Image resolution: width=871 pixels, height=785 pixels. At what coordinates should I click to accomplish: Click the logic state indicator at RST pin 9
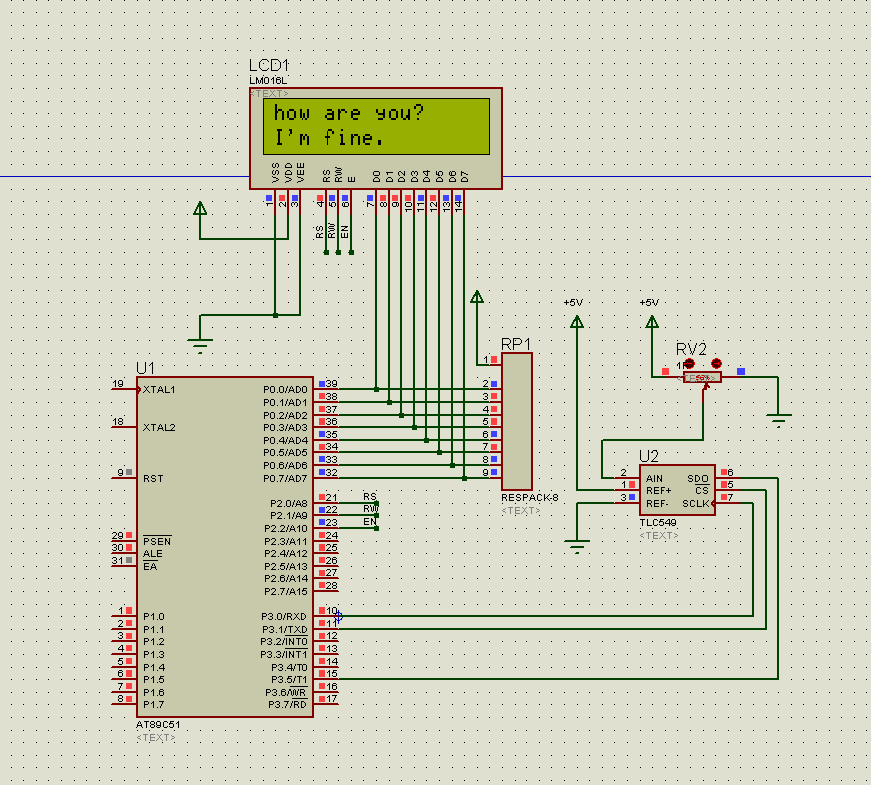129,472
